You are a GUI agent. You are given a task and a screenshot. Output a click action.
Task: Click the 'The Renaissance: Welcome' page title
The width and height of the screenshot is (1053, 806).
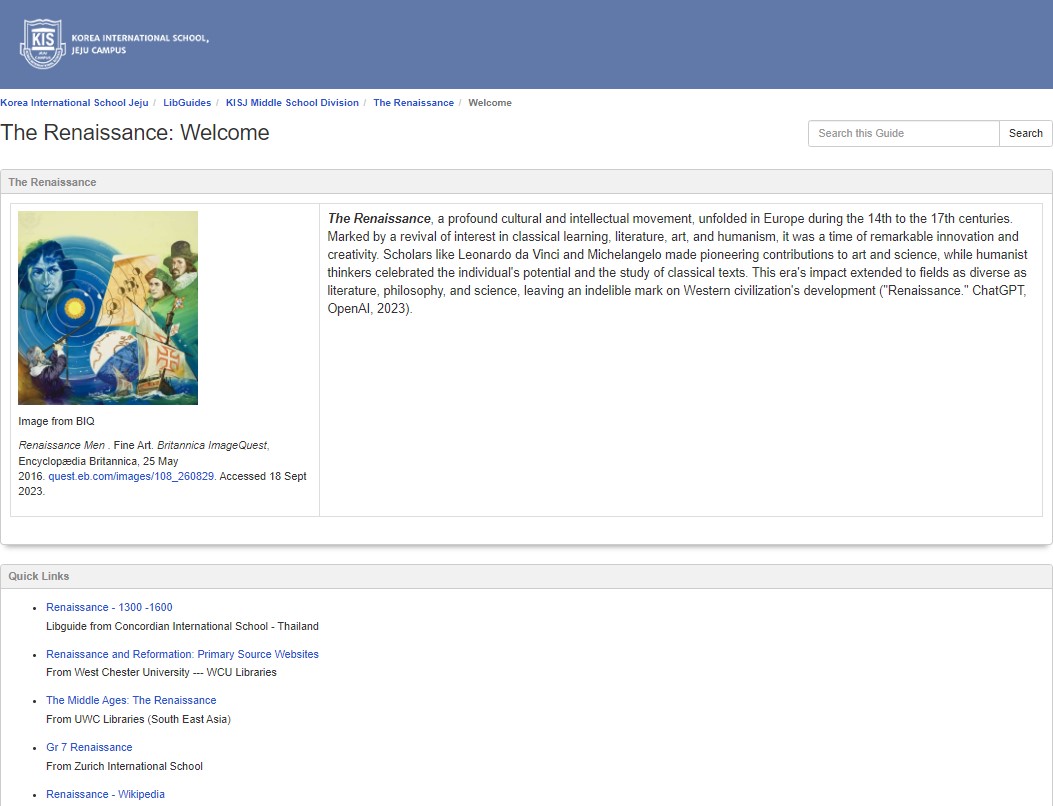click(x=135, y=133)
